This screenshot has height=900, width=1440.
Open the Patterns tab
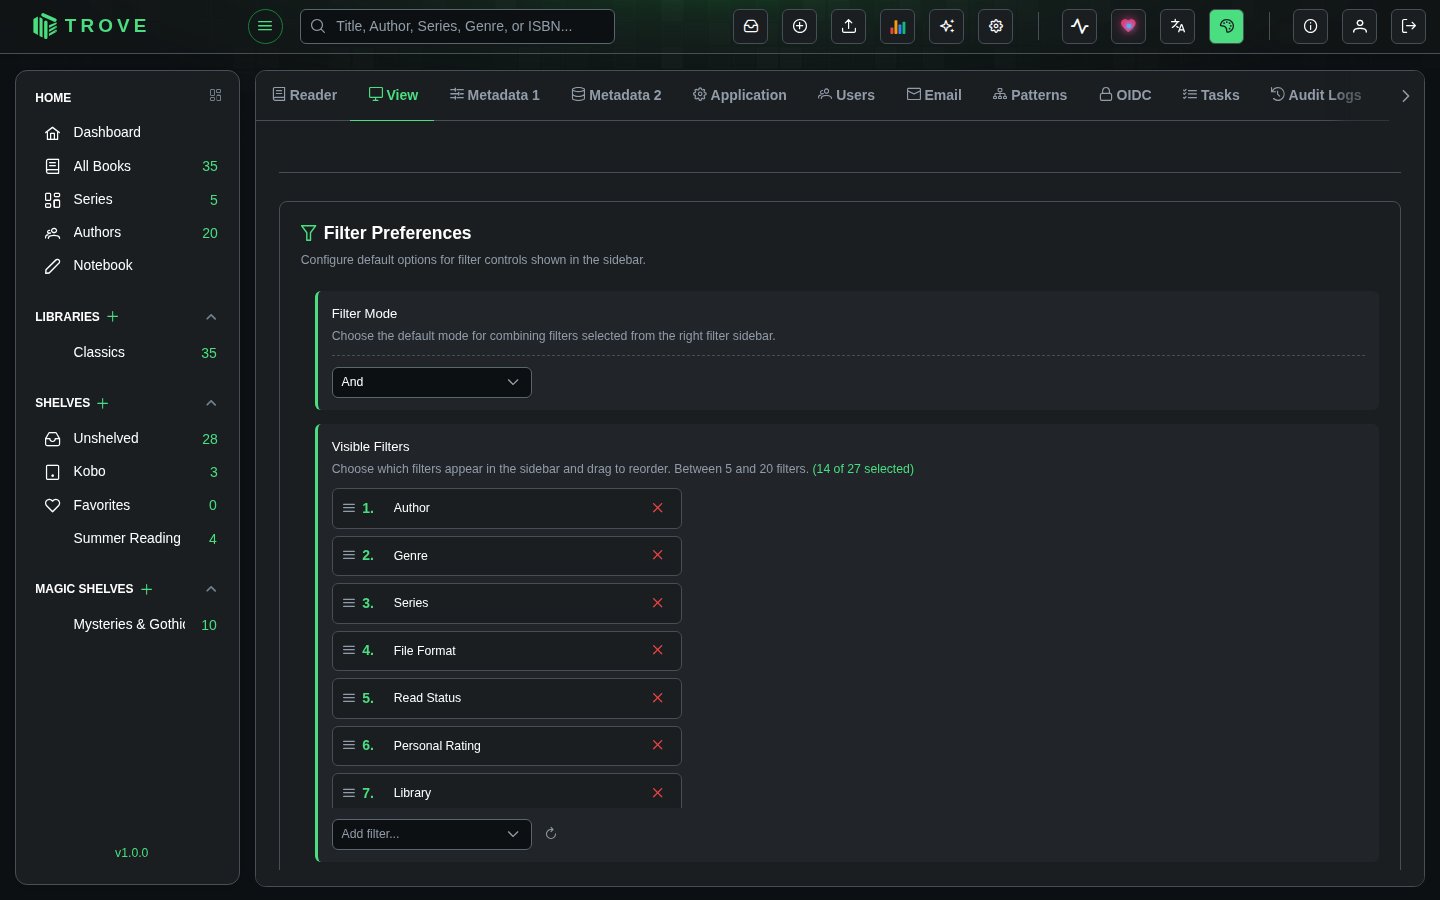tap(1030, 95)
